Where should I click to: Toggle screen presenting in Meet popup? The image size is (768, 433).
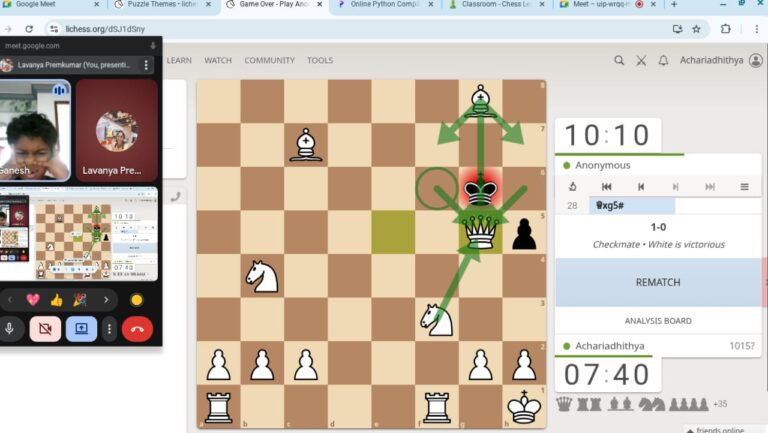[81, 328]
